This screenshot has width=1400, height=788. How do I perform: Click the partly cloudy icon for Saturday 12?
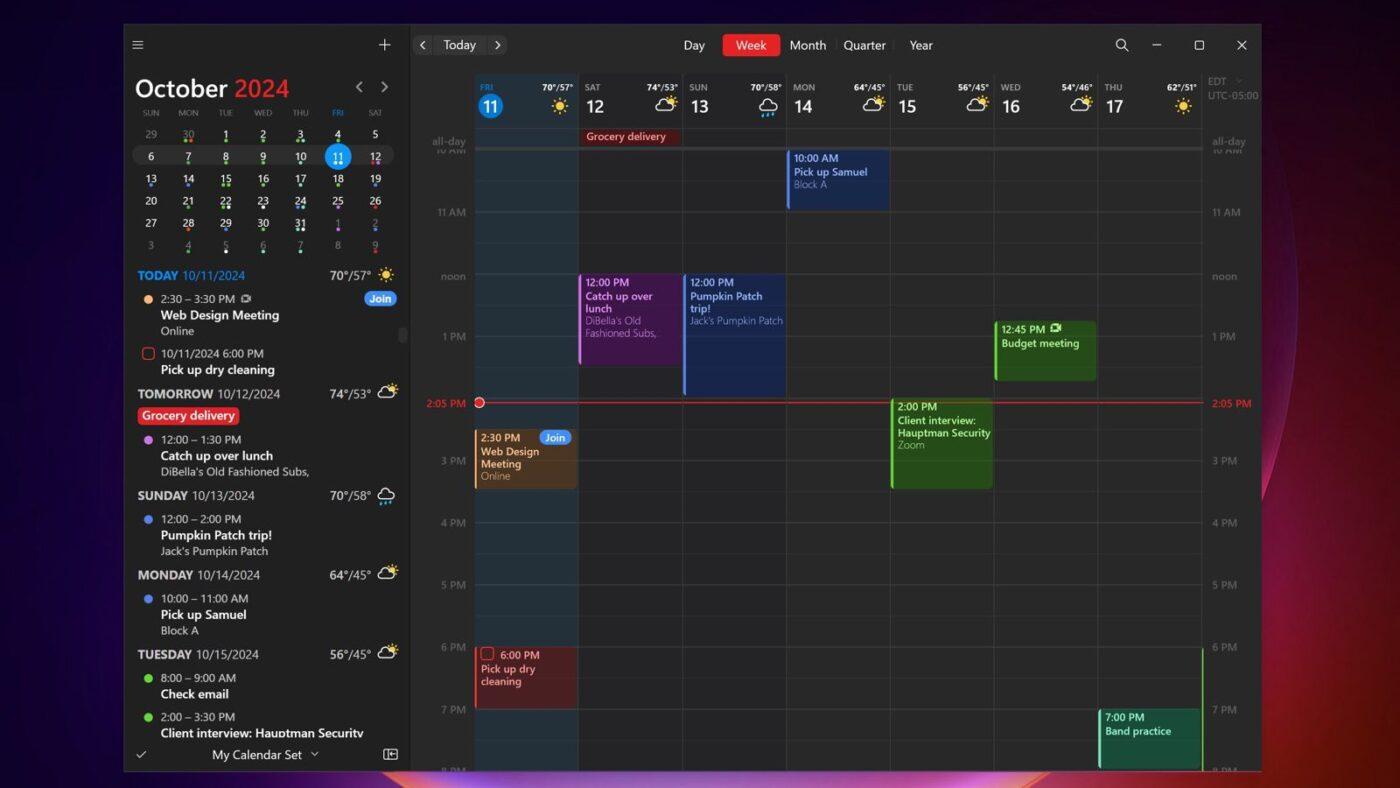coord(666,104)
